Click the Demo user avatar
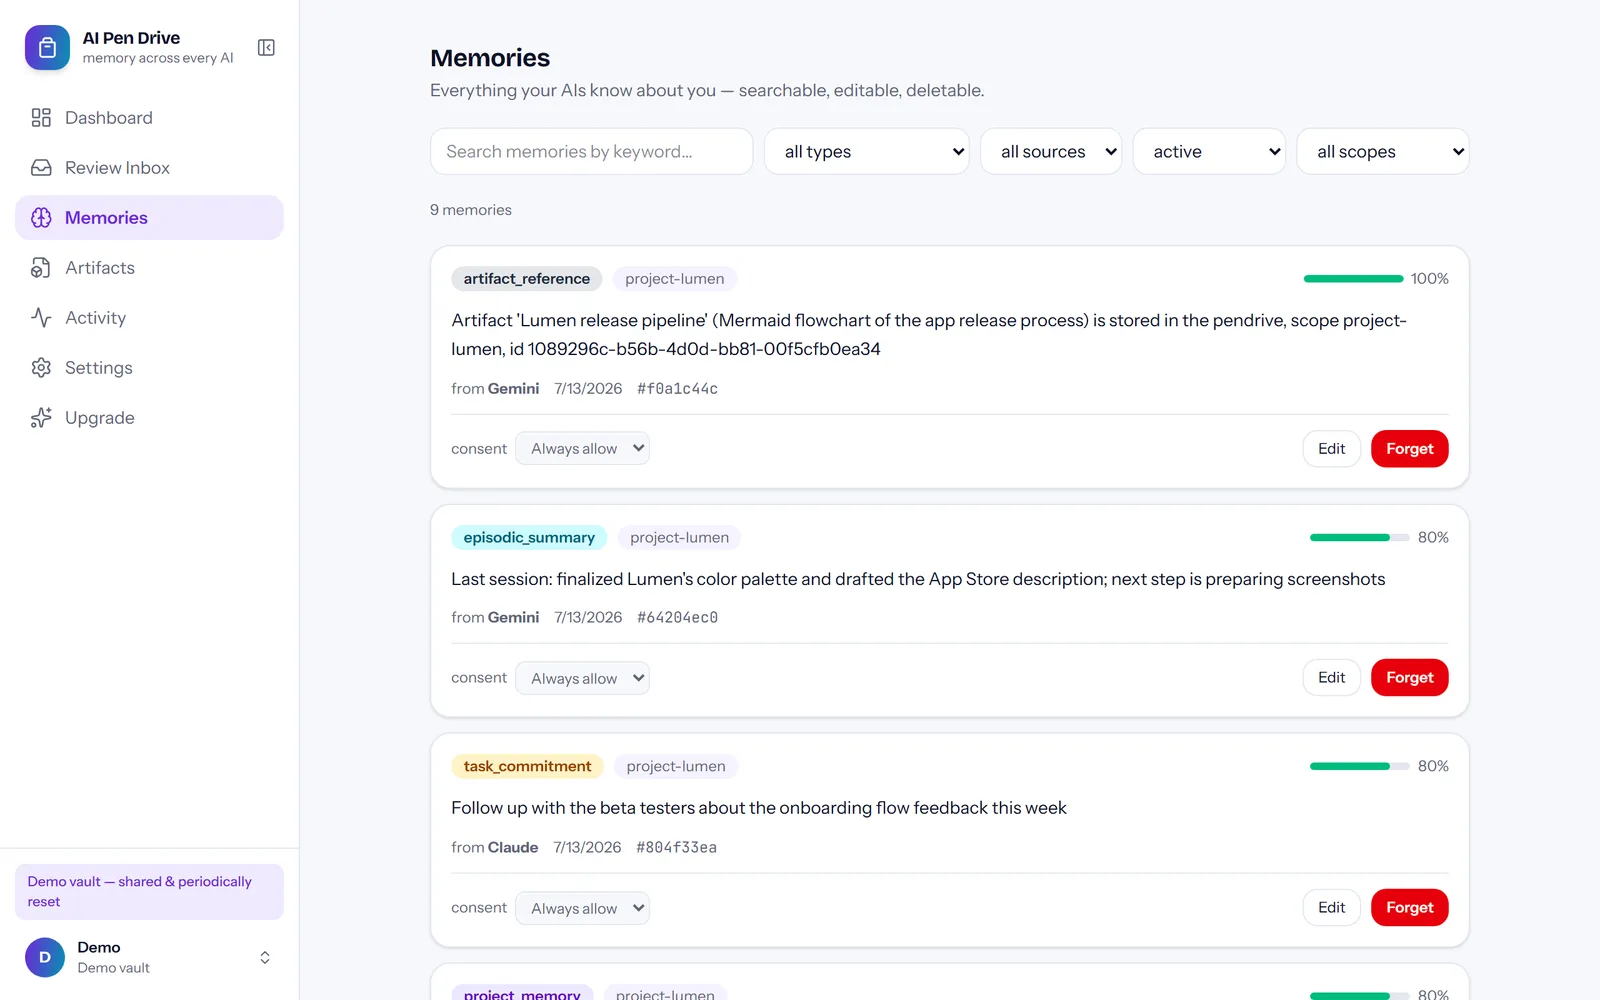Screen dimensions: 1600x1000 tap(45, 957)
